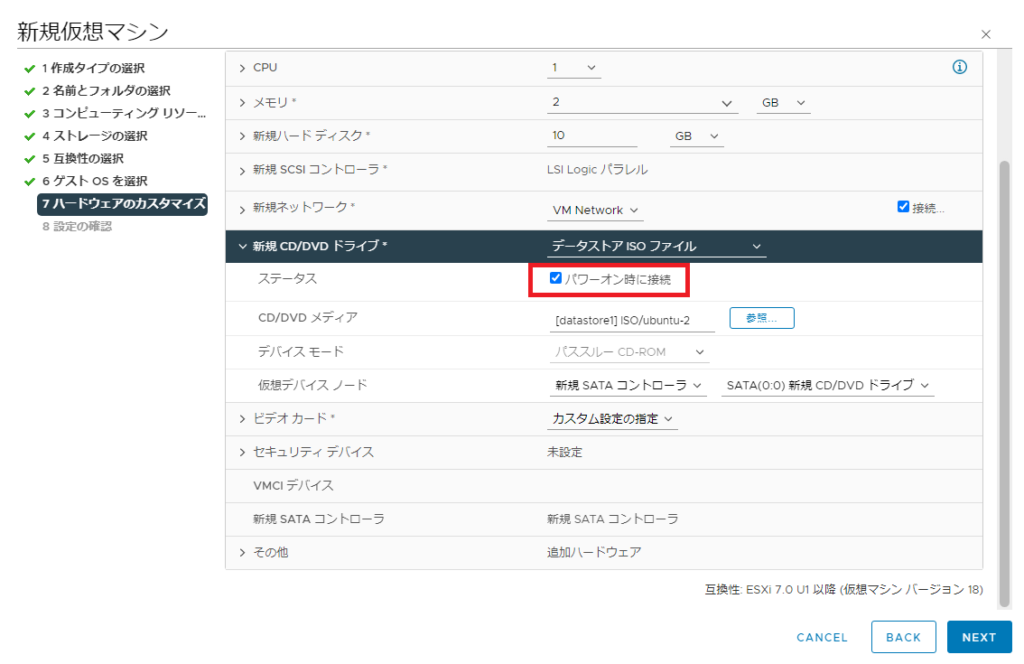Toggle the network 接続 checkbox
The height and width of the screenshot is (664, 1024).
tap(903, 207)
